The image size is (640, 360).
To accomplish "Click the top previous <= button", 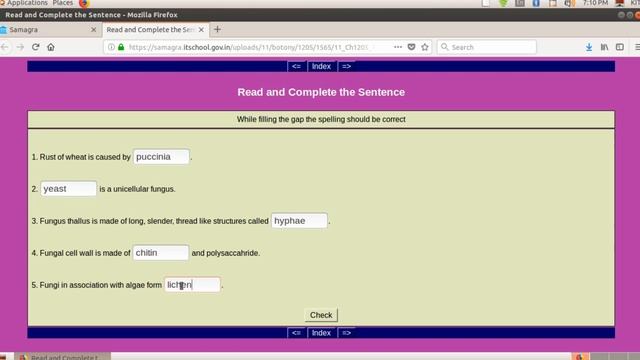I will [296, 66].
